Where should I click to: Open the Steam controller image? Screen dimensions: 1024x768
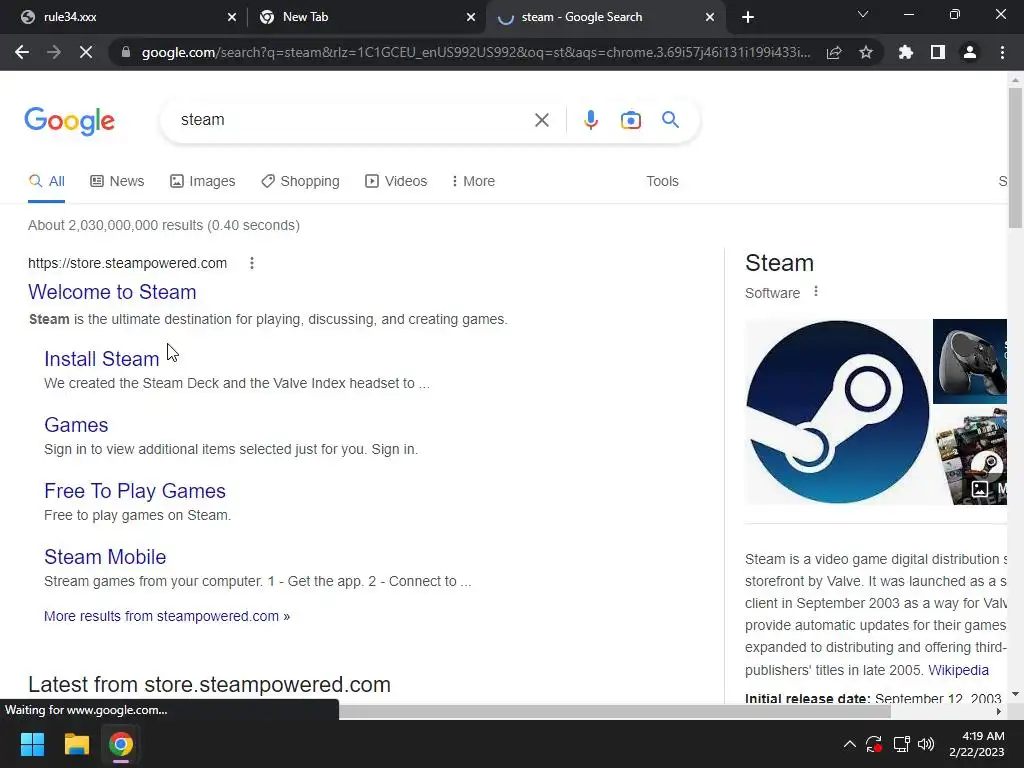click(970, 361)
